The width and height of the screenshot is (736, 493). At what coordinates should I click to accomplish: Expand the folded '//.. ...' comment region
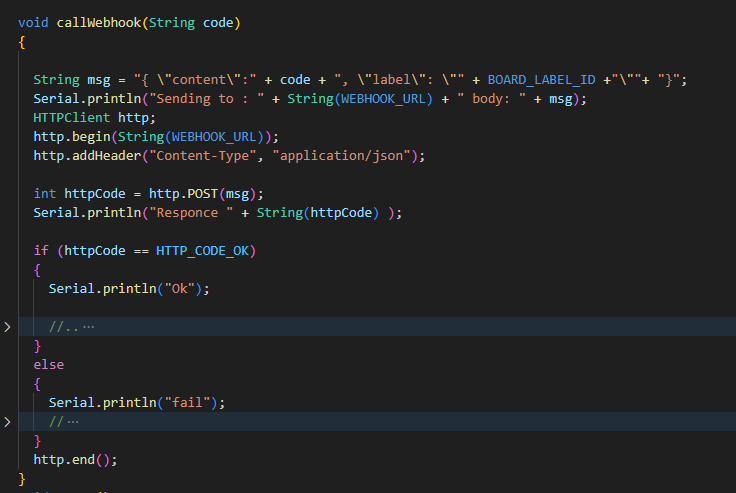pyautogui.click(x=7, y=327)
